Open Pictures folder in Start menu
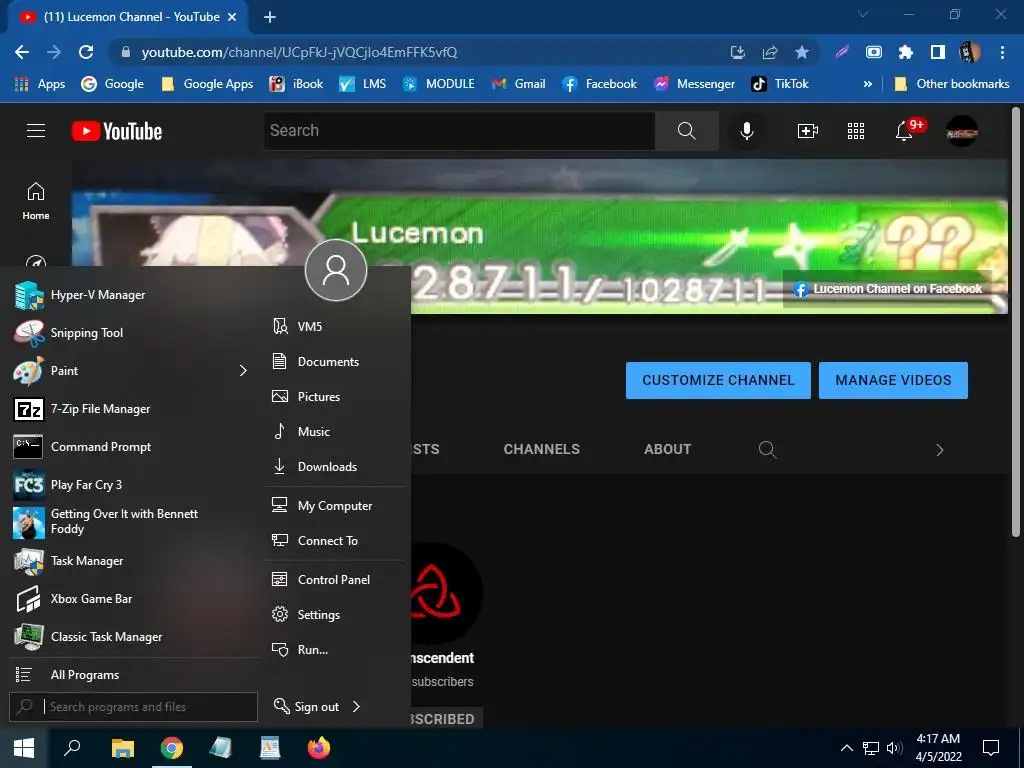Image resolution: width=1024 pixels, height=768 pixels. [x=336, y=396]
